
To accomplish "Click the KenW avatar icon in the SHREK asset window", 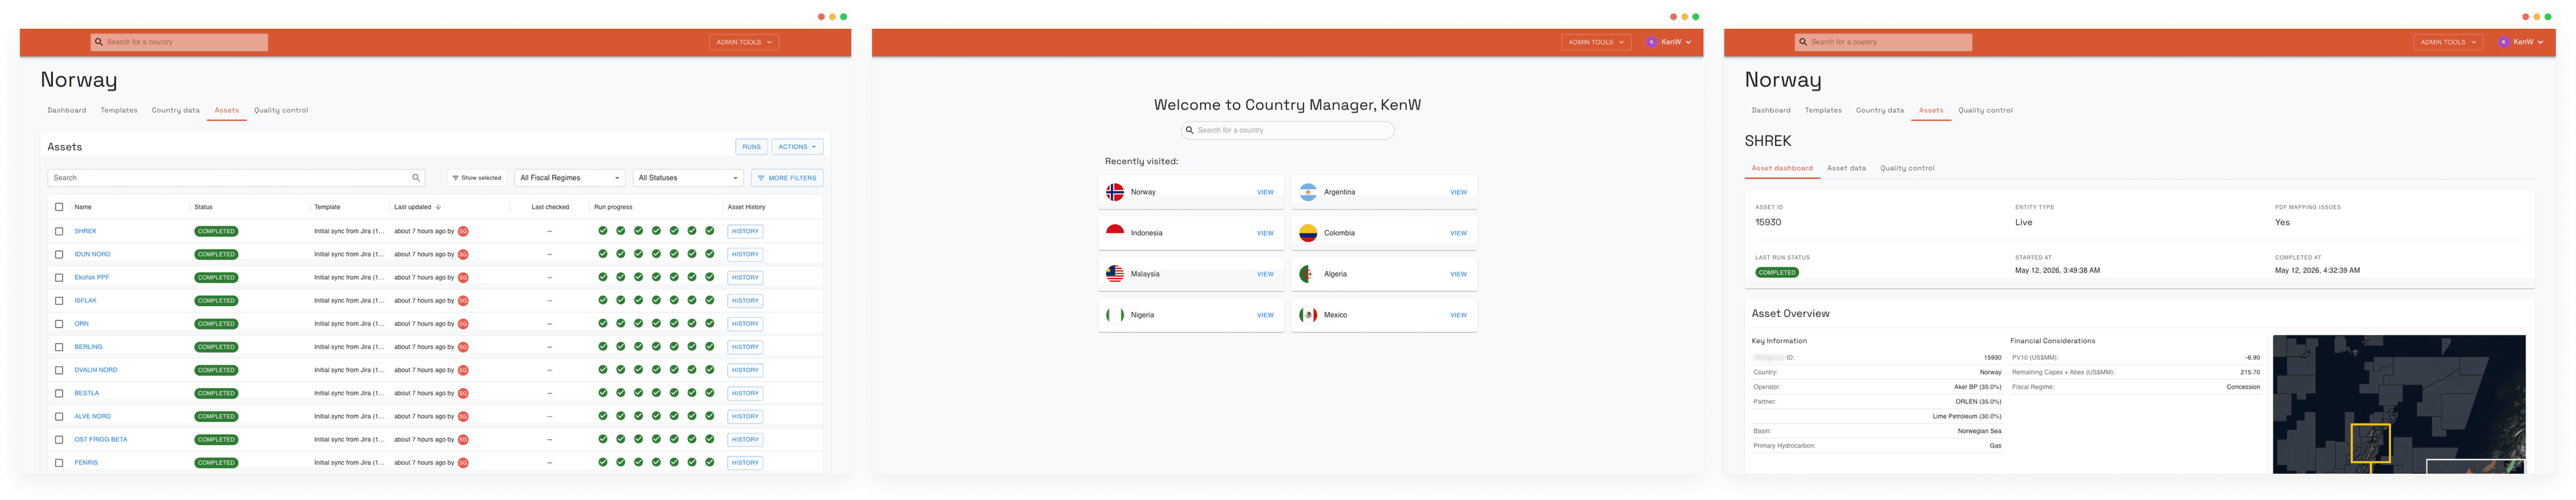I will [x=2504, y=42].
